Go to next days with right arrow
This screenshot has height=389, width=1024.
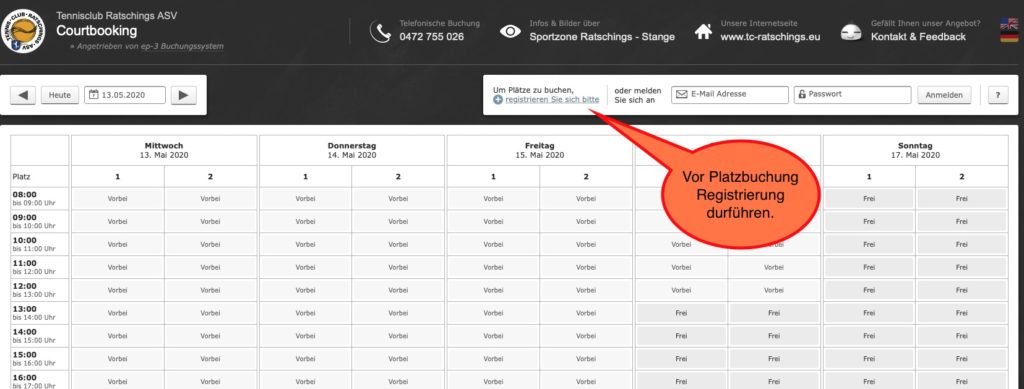coord(184,95)
